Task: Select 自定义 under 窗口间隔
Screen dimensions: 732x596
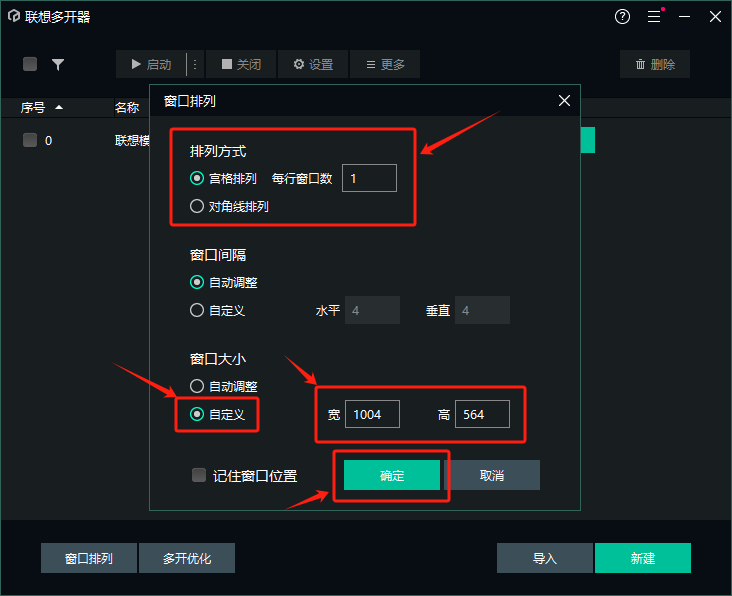Action: pyautogui.click(x=197, y=310)
